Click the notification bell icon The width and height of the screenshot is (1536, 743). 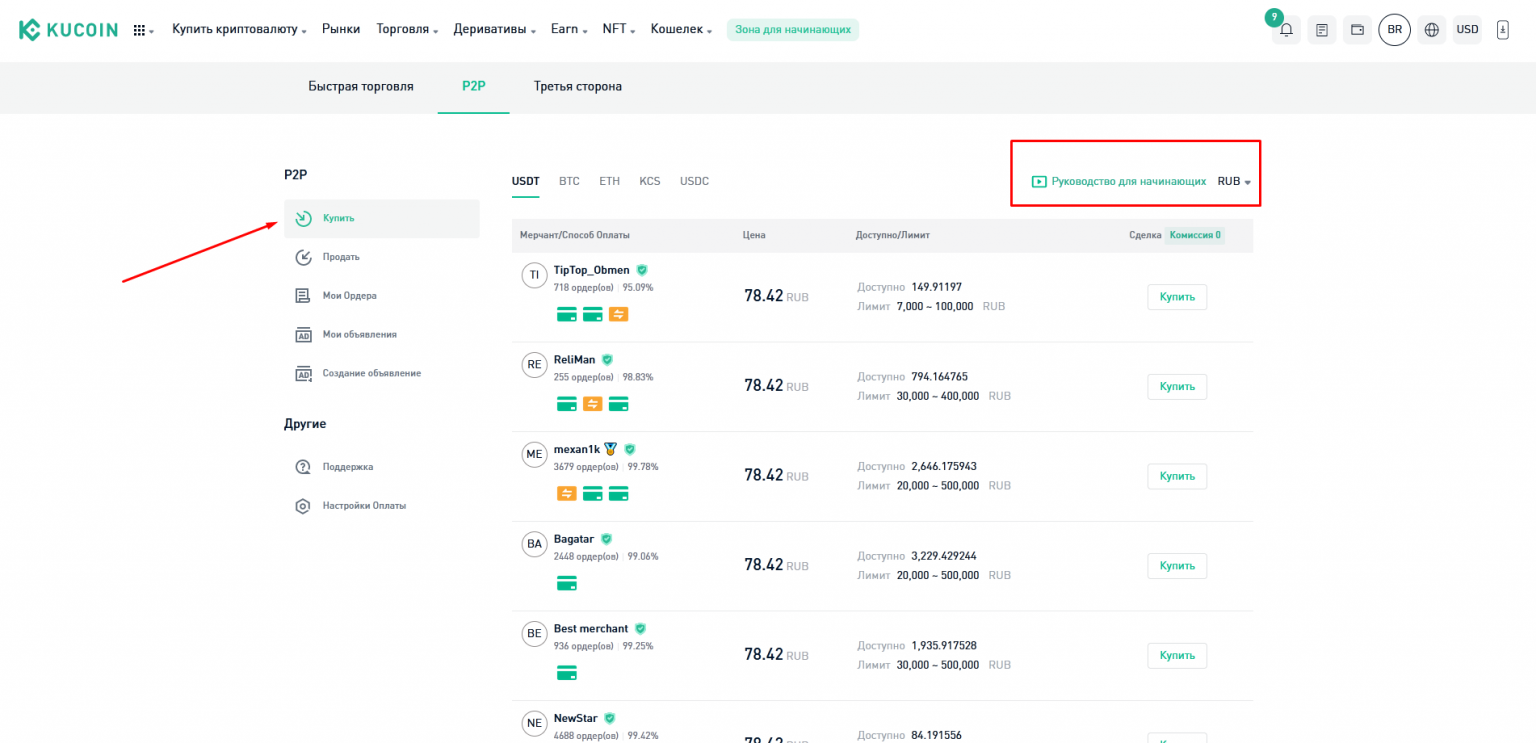click(1286, 30)
